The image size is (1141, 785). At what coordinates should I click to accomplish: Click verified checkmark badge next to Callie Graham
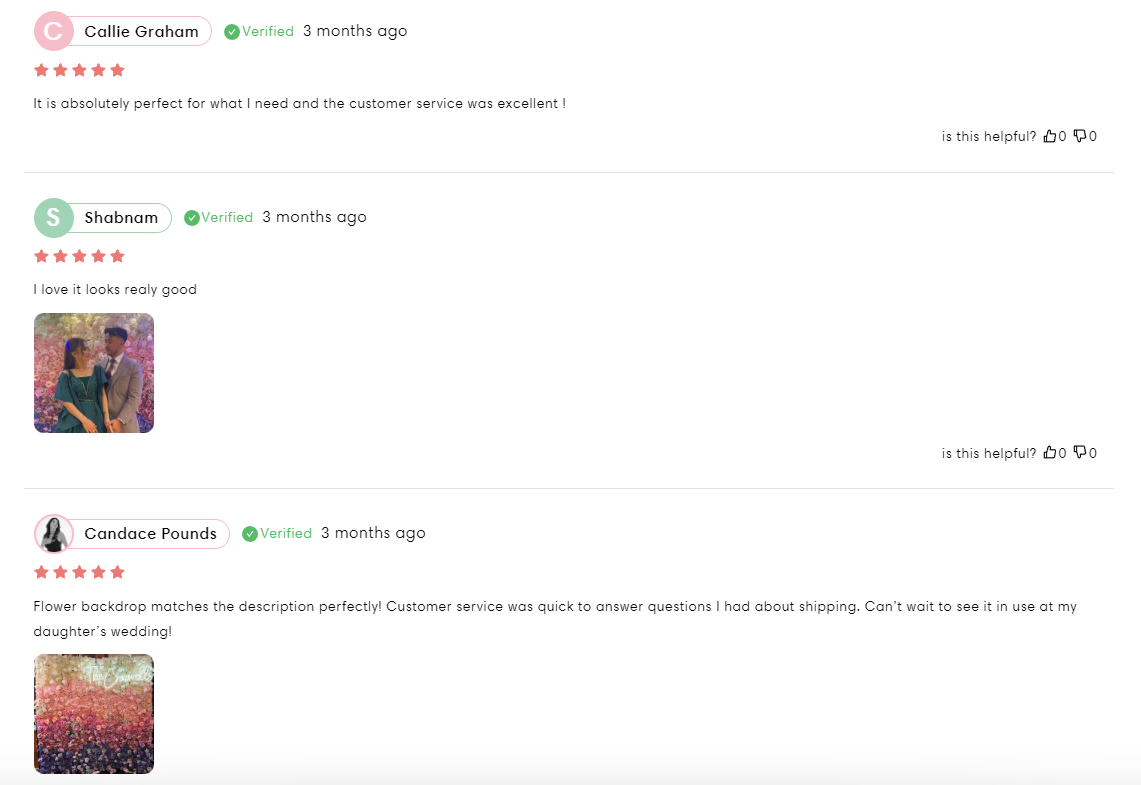[x=232, y=32]
